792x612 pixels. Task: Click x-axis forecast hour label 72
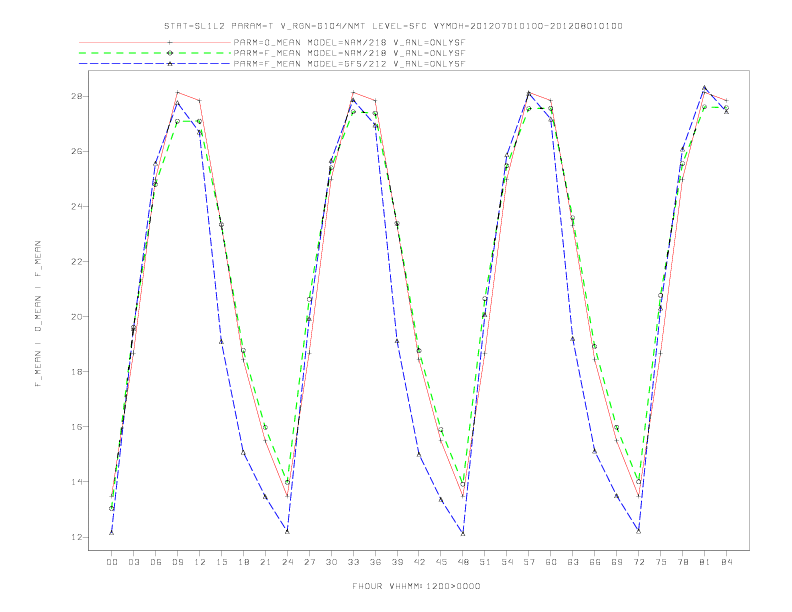(x=638, y=562)
